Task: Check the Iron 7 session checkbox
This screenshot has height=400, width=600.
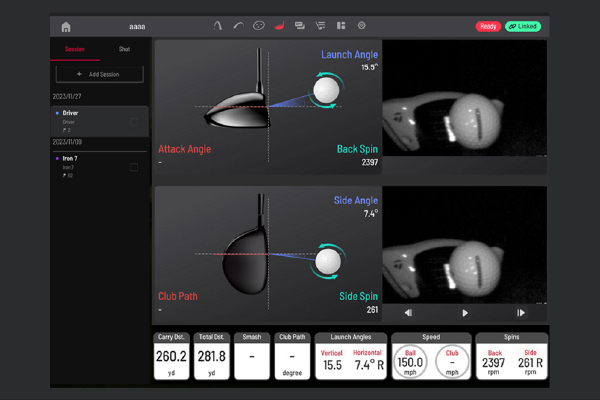Action: pos(134,167)
